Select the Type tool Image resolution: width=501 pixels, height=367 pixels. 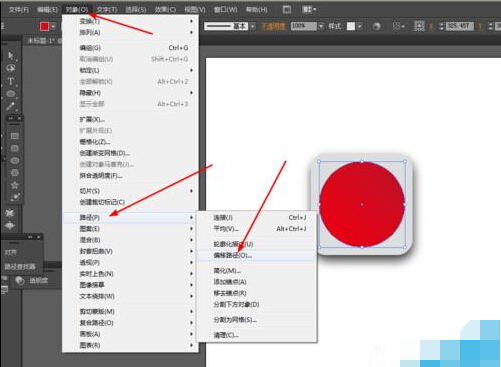(11, 81)
